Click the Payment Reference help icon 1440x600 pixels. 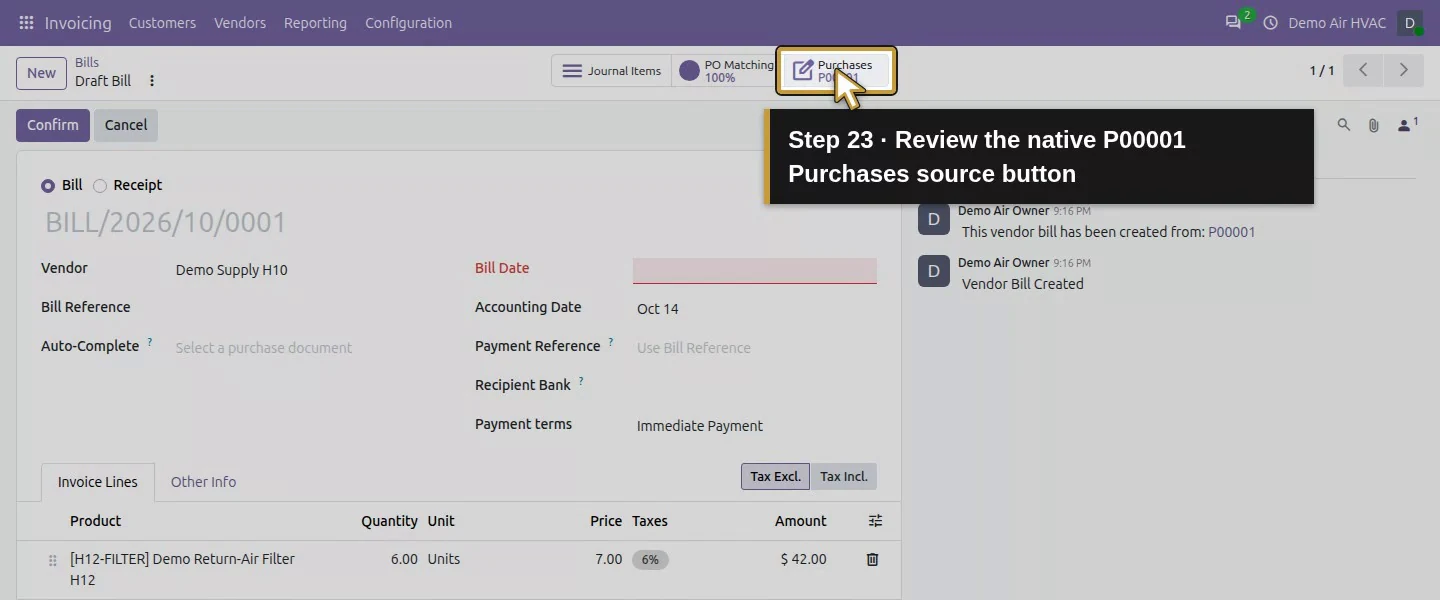611,342
